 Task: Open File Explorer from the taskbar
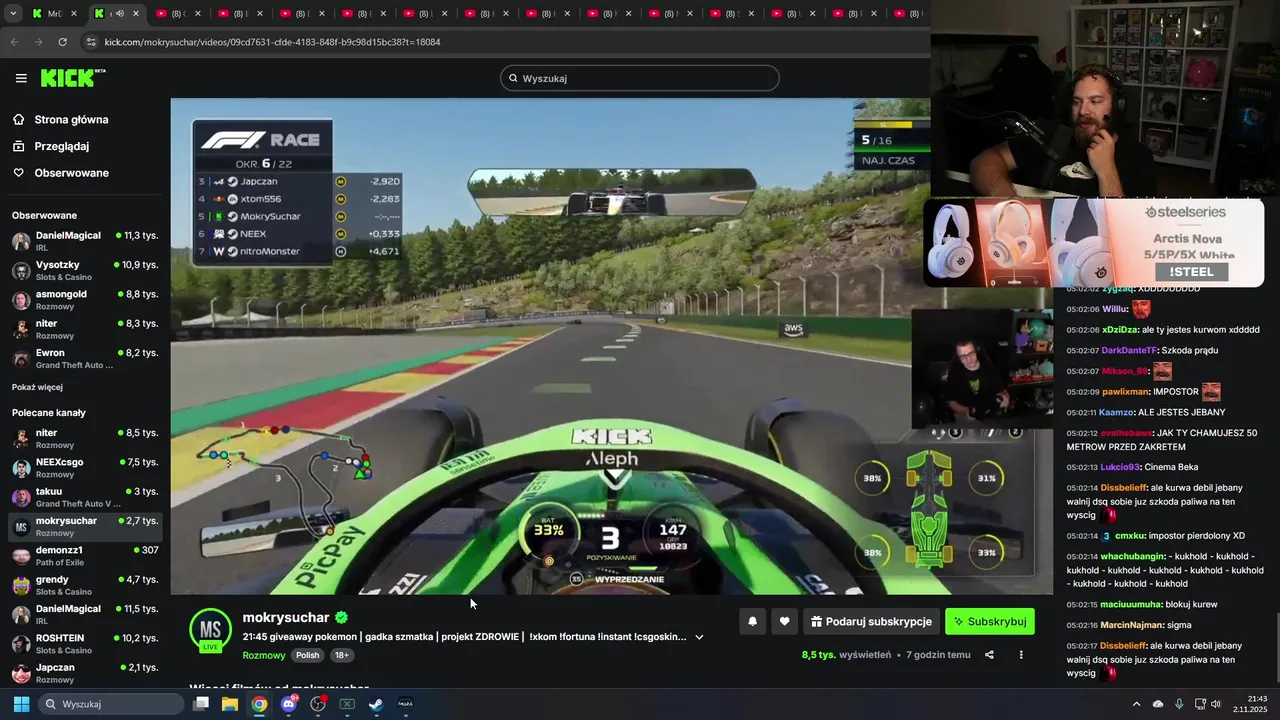[230, 704]
